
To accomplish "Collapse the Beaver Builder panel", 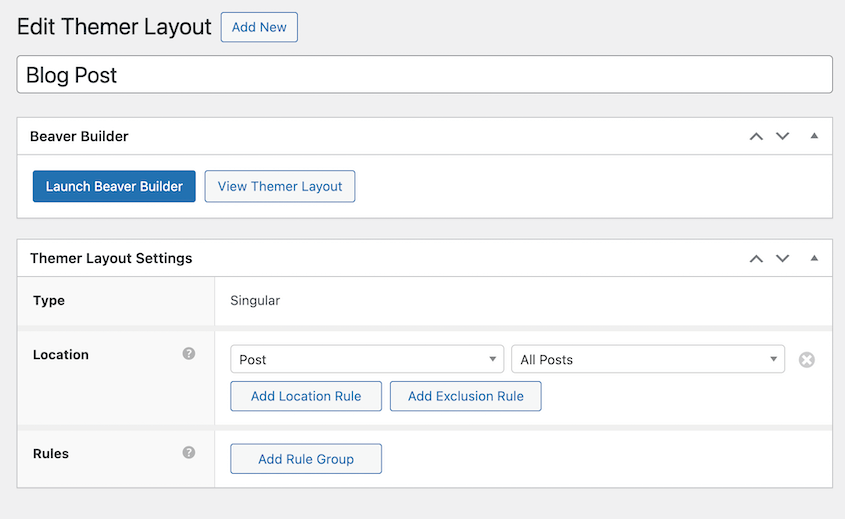I will click(x=814, y=136).
